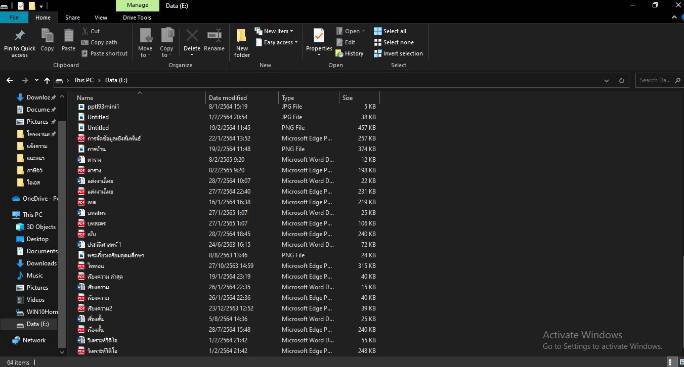The width and height of the screenshot is (684, 367).
Task: Sort by the Size column header
Action: coord(359,98)
